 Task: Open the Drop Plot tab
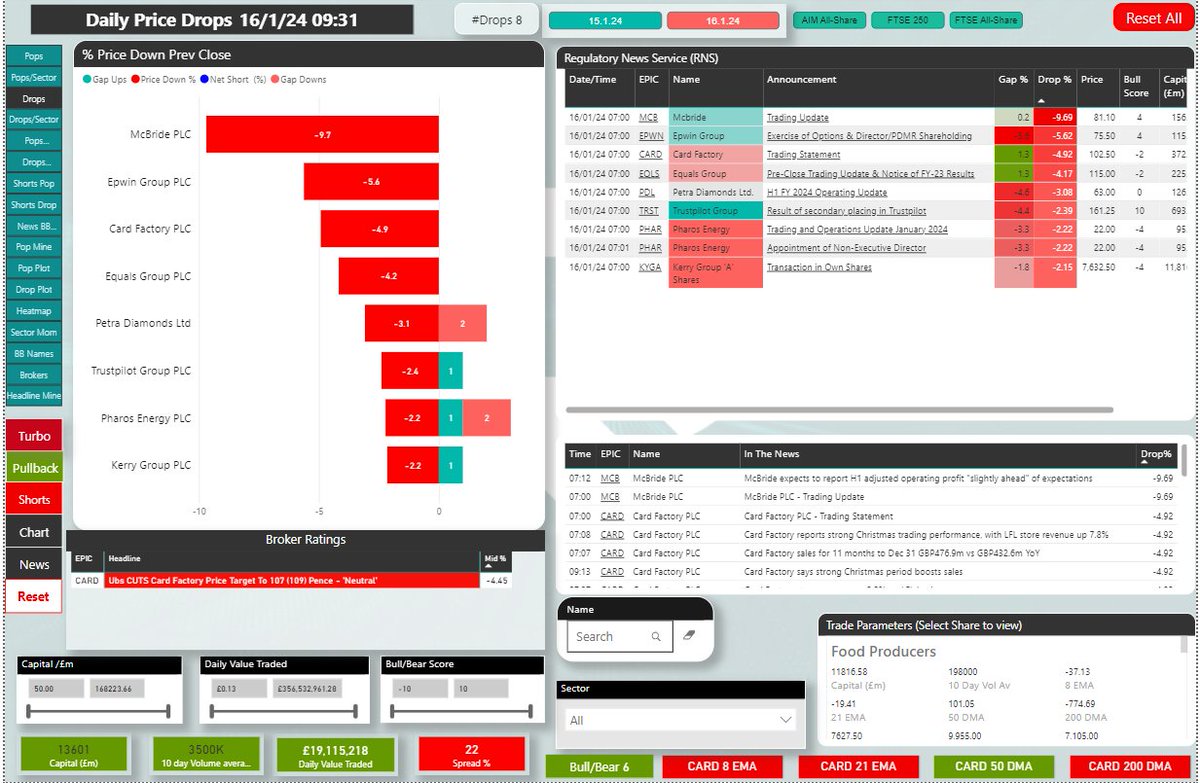pos(33,290)
